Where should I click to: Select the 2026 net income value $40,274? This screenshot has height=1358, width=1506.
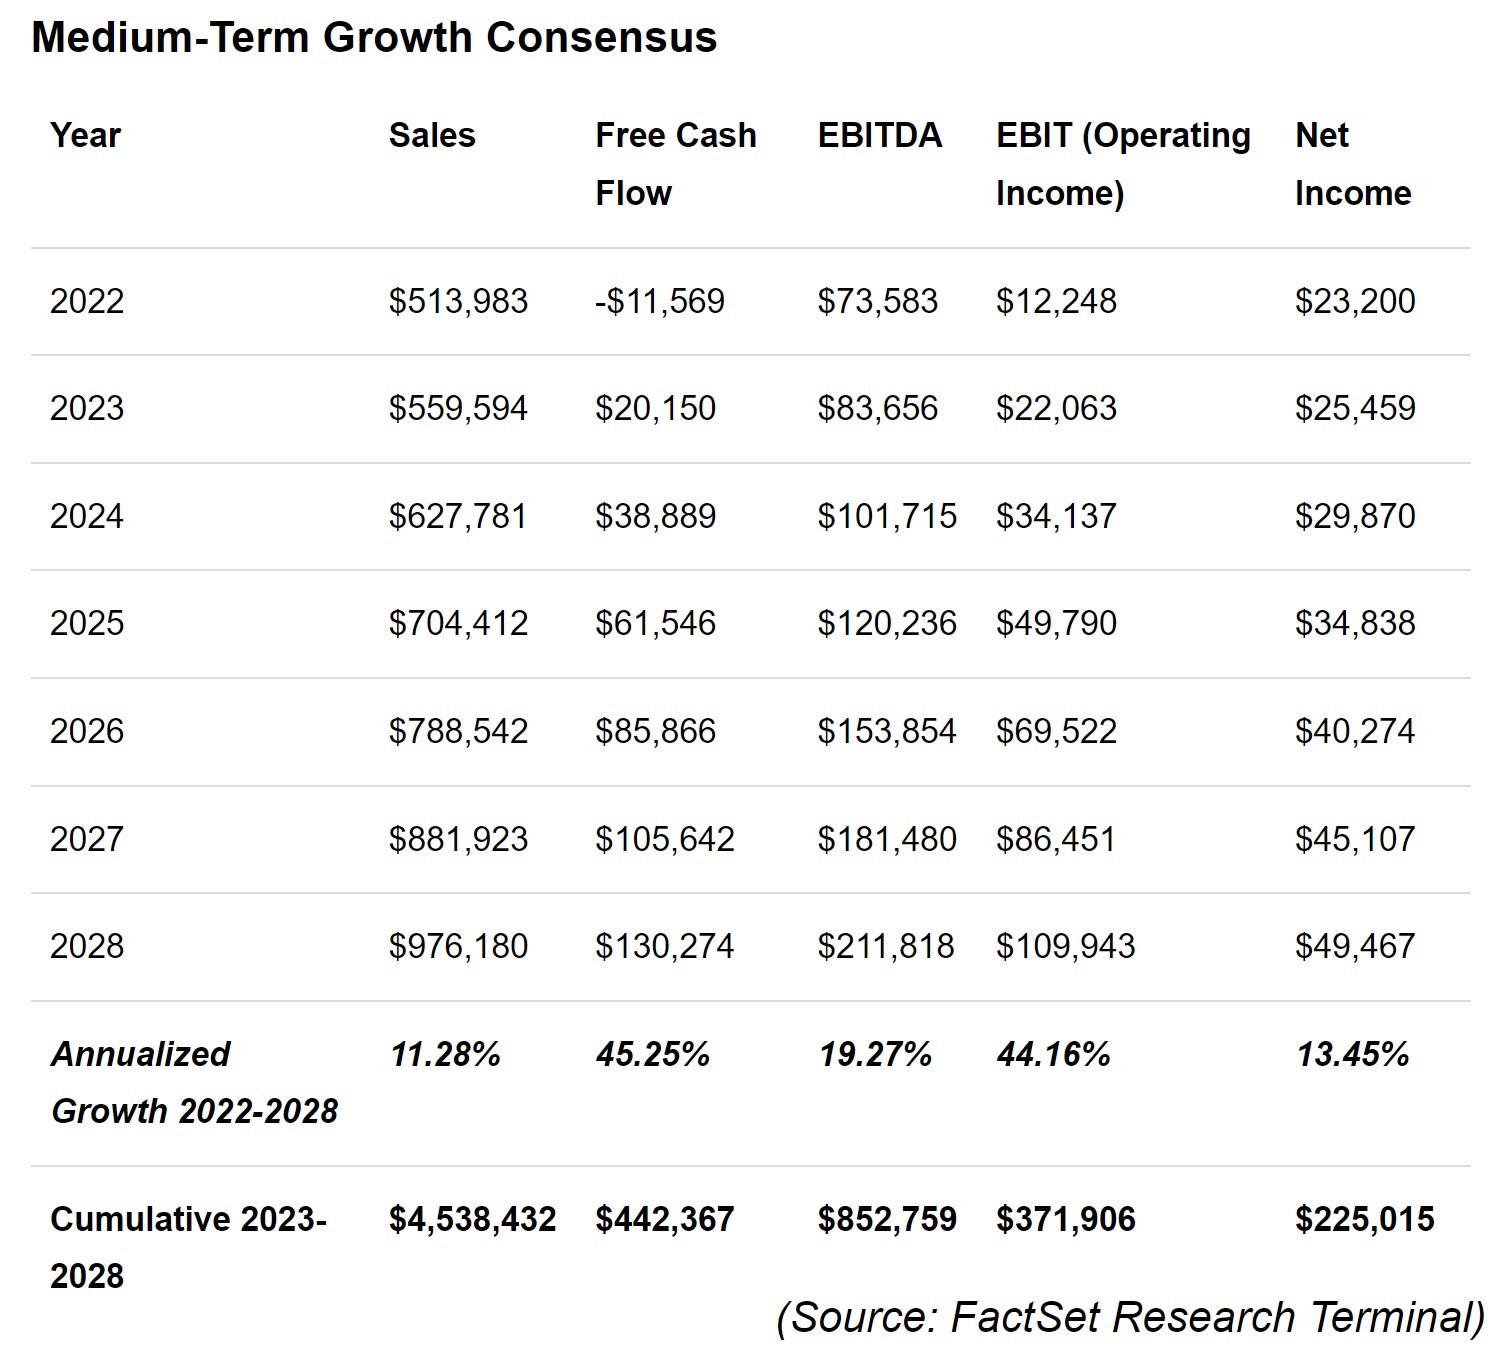(1355, 731)
